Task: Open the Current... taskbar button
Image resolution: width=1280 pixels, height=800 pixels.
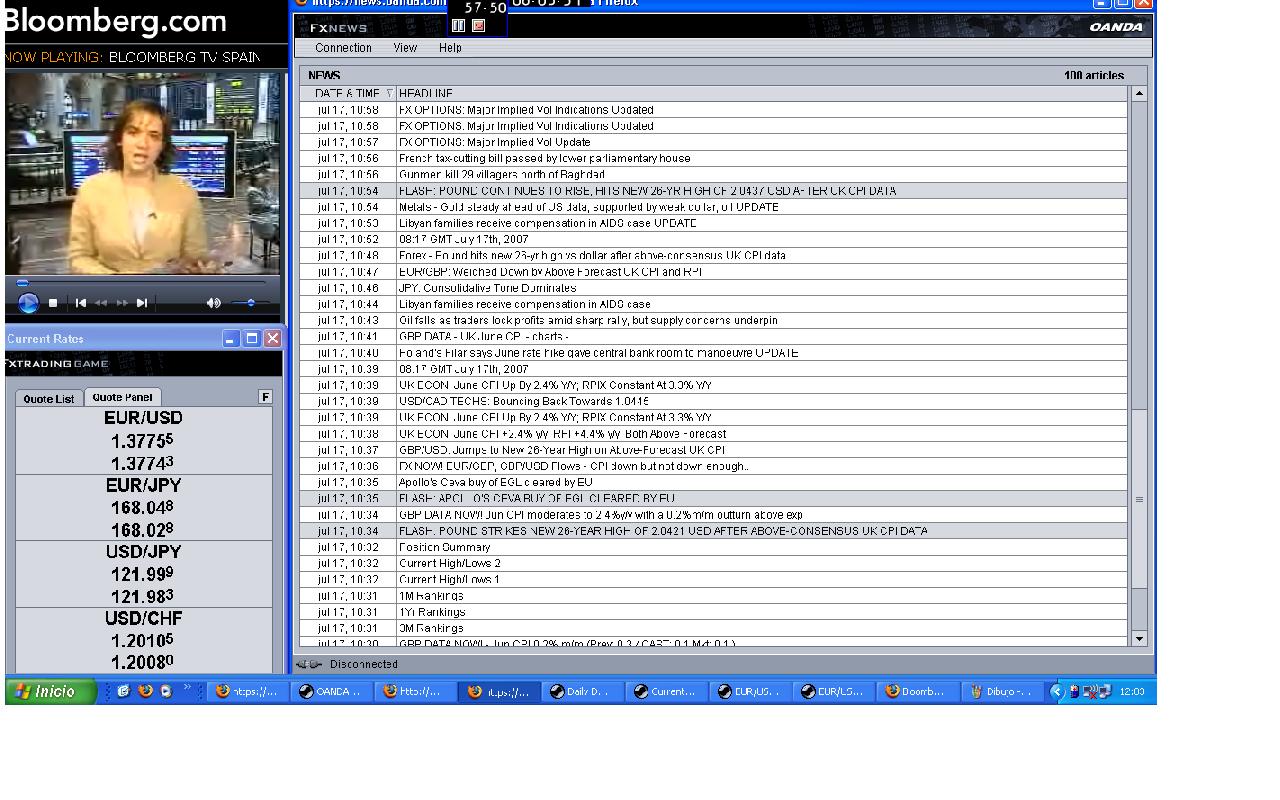Action: coord(666,691)
